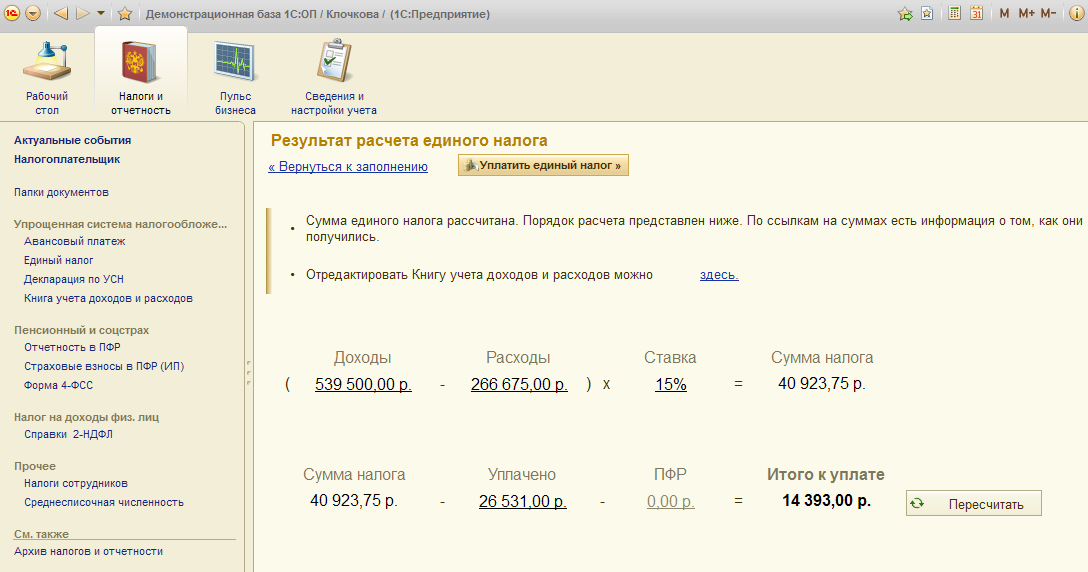Follow the Вернуться к заполнению link

tap(348, 167)
